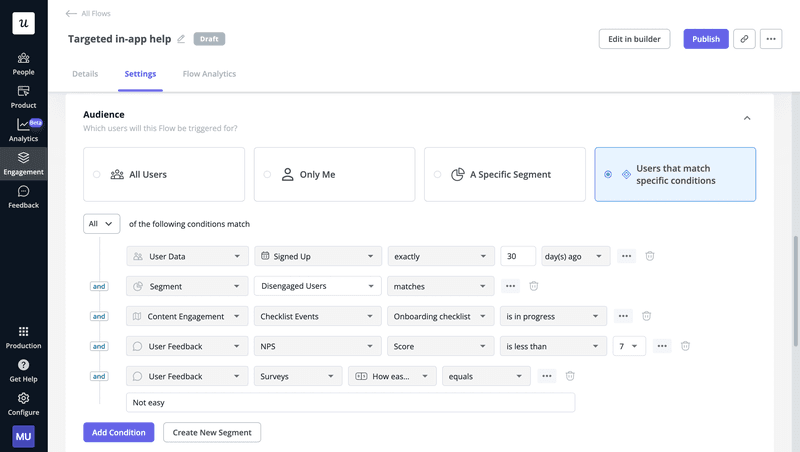Open the Content Engagement type dropdown
The image size is (800, 452).
187,316
